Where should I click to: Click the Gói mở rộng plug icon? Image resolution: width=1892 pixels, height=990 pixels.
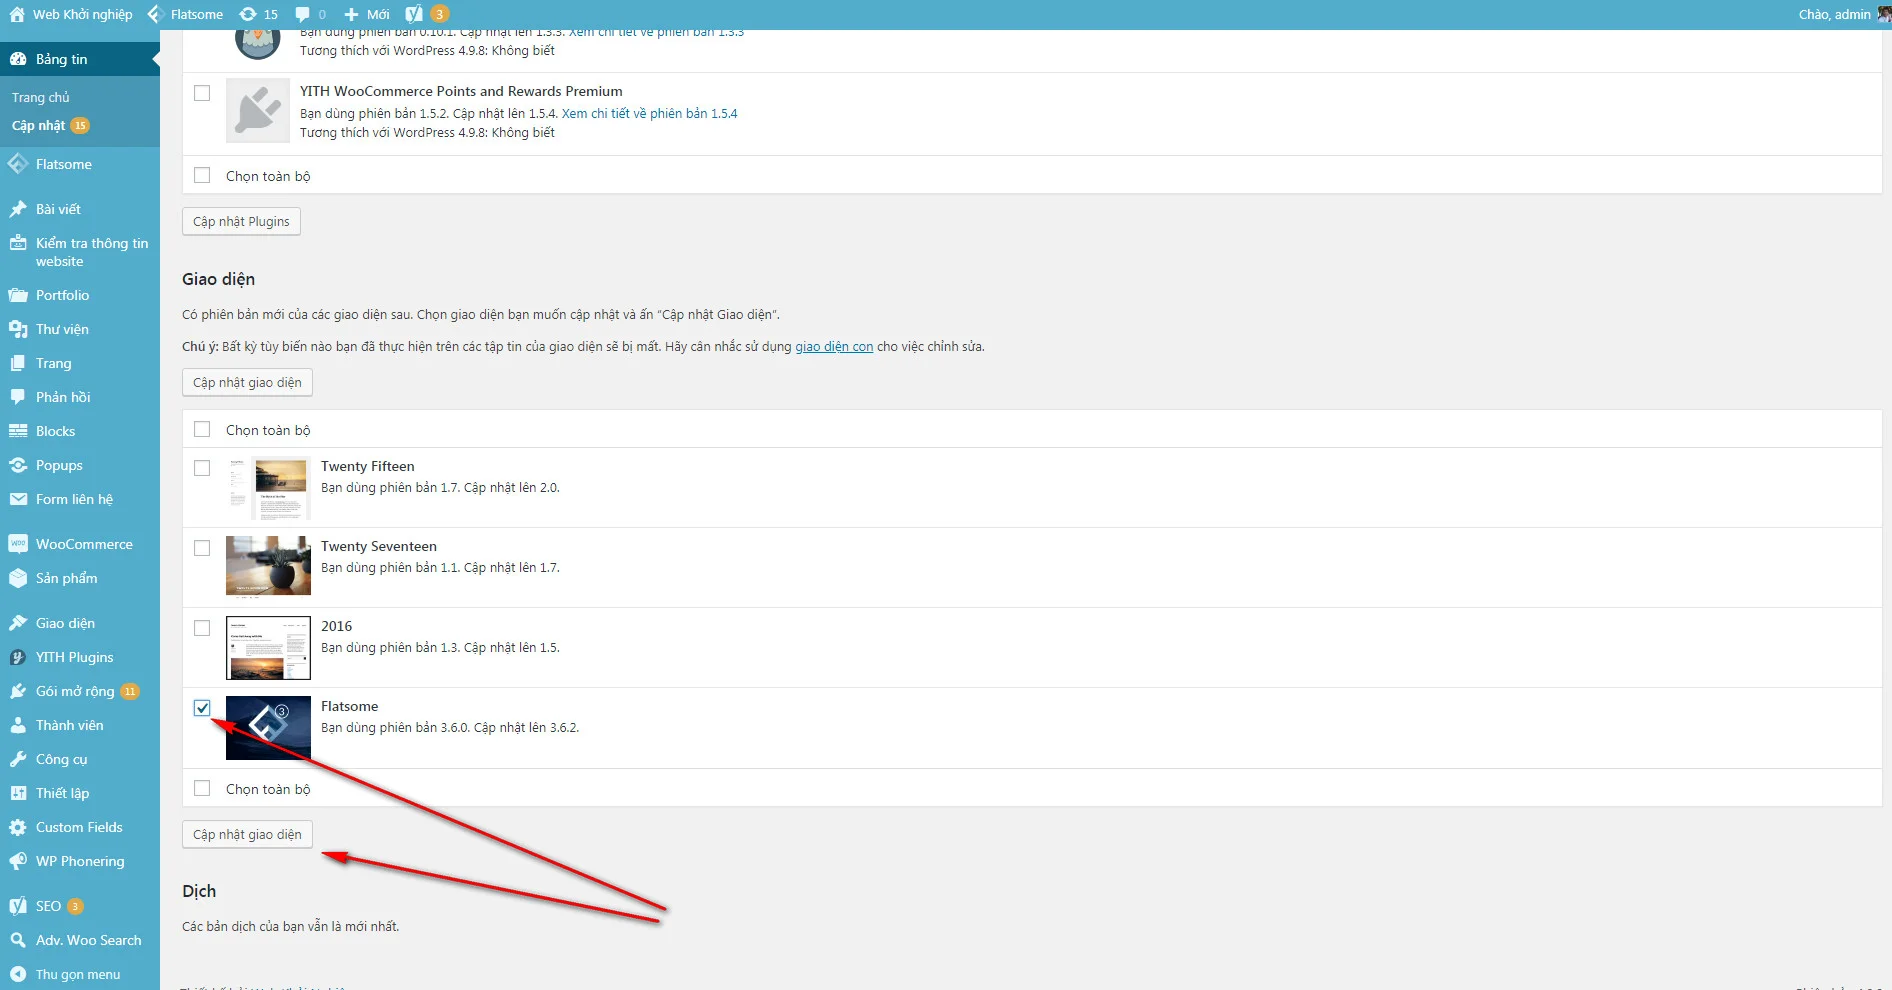(x=18, y=691)
